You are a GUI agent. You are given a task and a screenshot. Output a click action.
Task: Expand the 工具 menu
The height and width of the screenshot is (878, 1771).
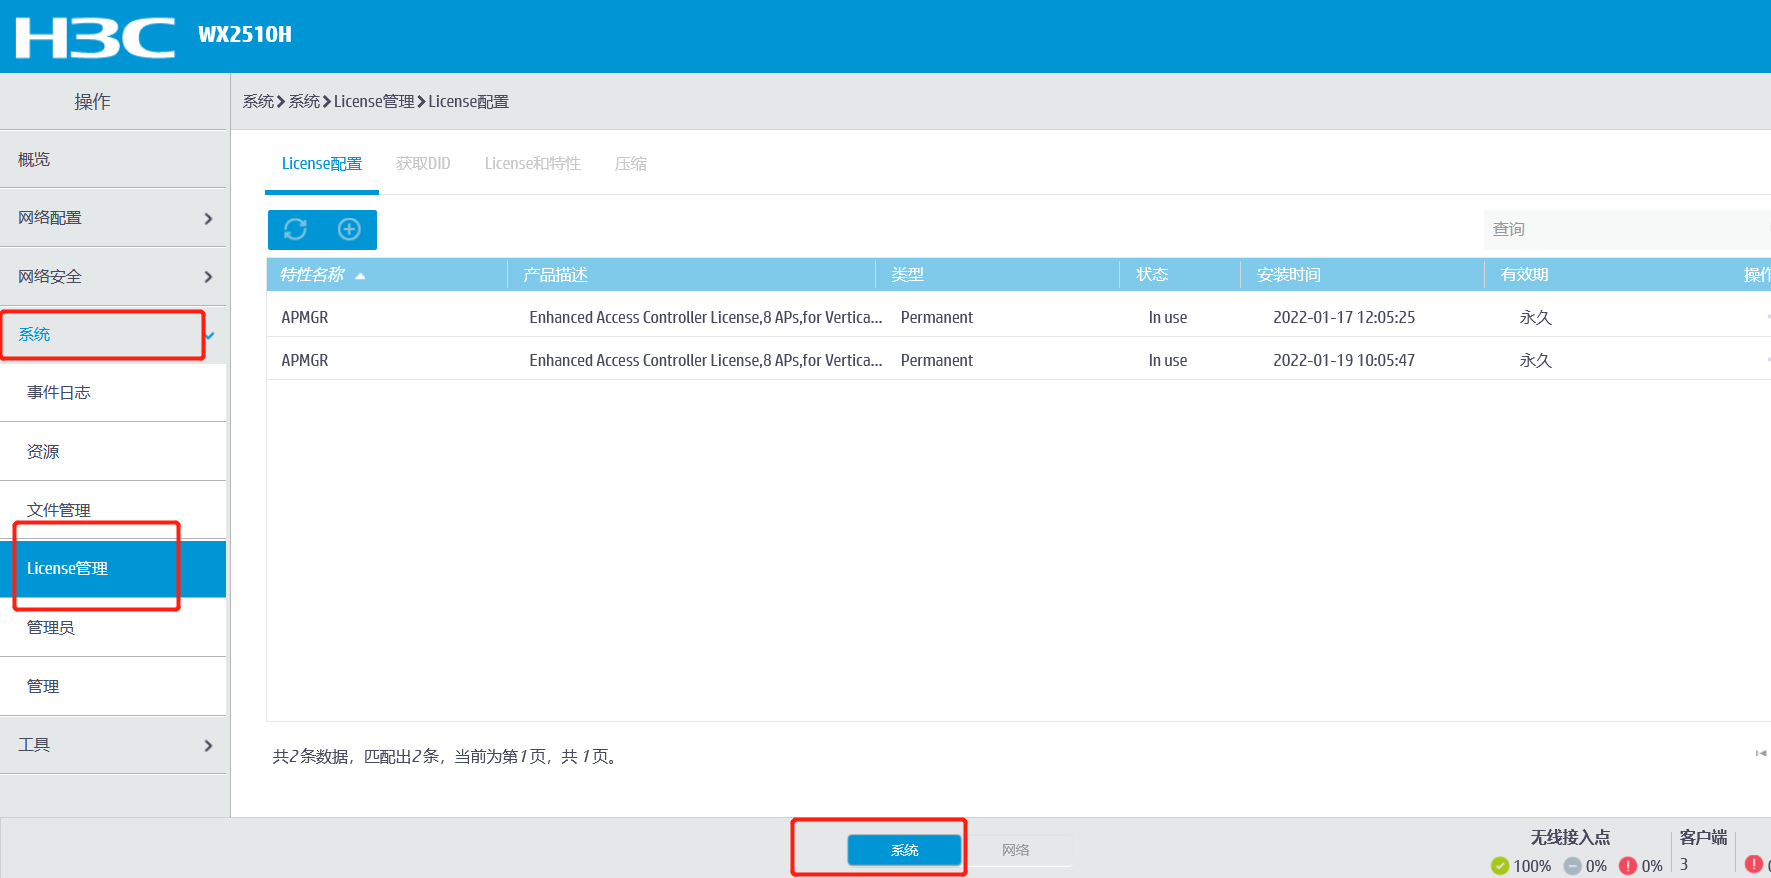[x=113, y=745]
